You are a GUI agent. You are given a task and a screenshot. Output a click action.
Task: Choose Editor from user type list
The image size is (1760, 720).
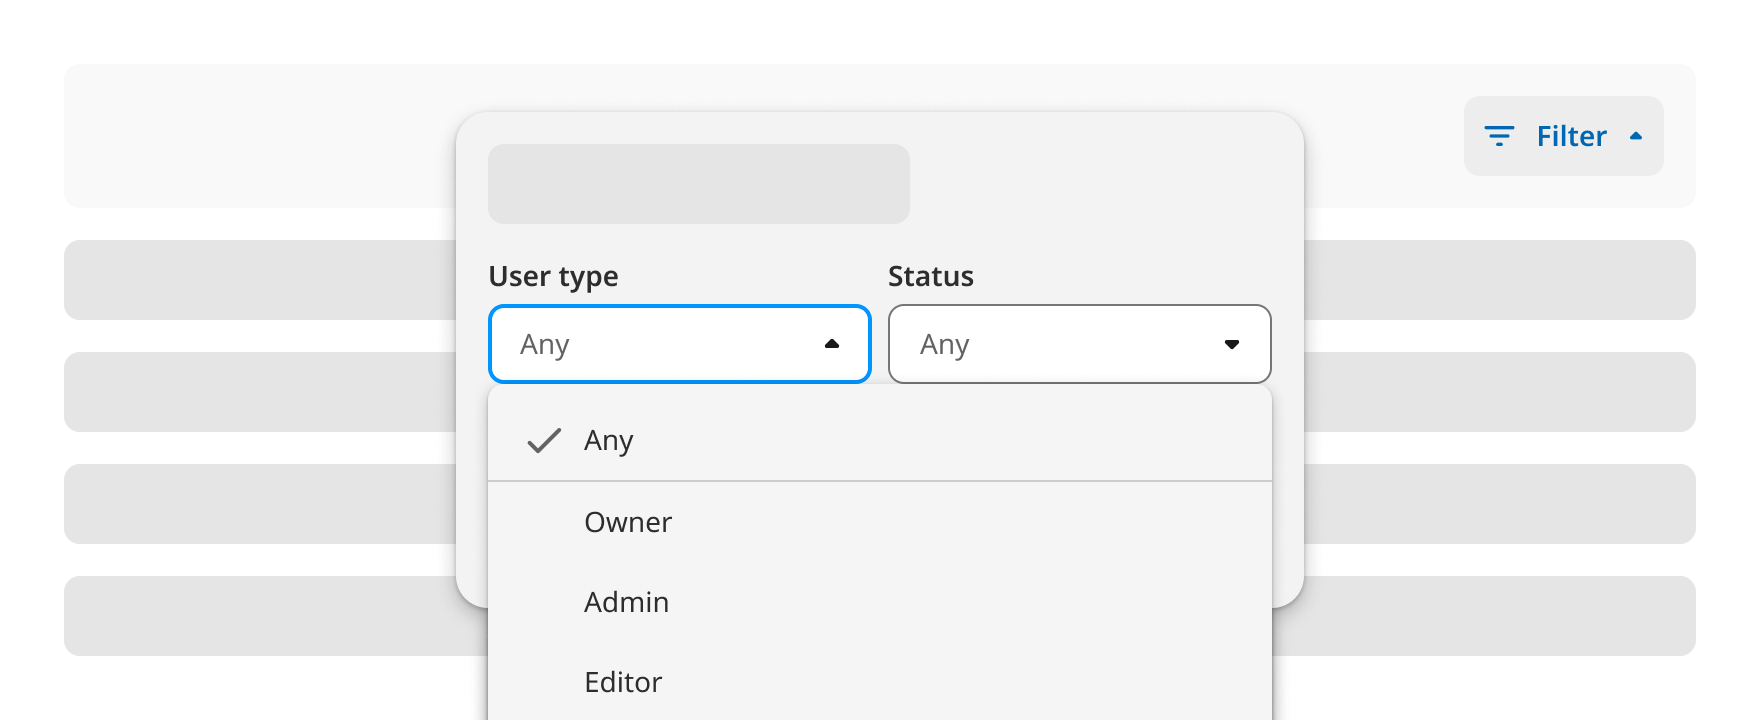[x=880, y=682]
